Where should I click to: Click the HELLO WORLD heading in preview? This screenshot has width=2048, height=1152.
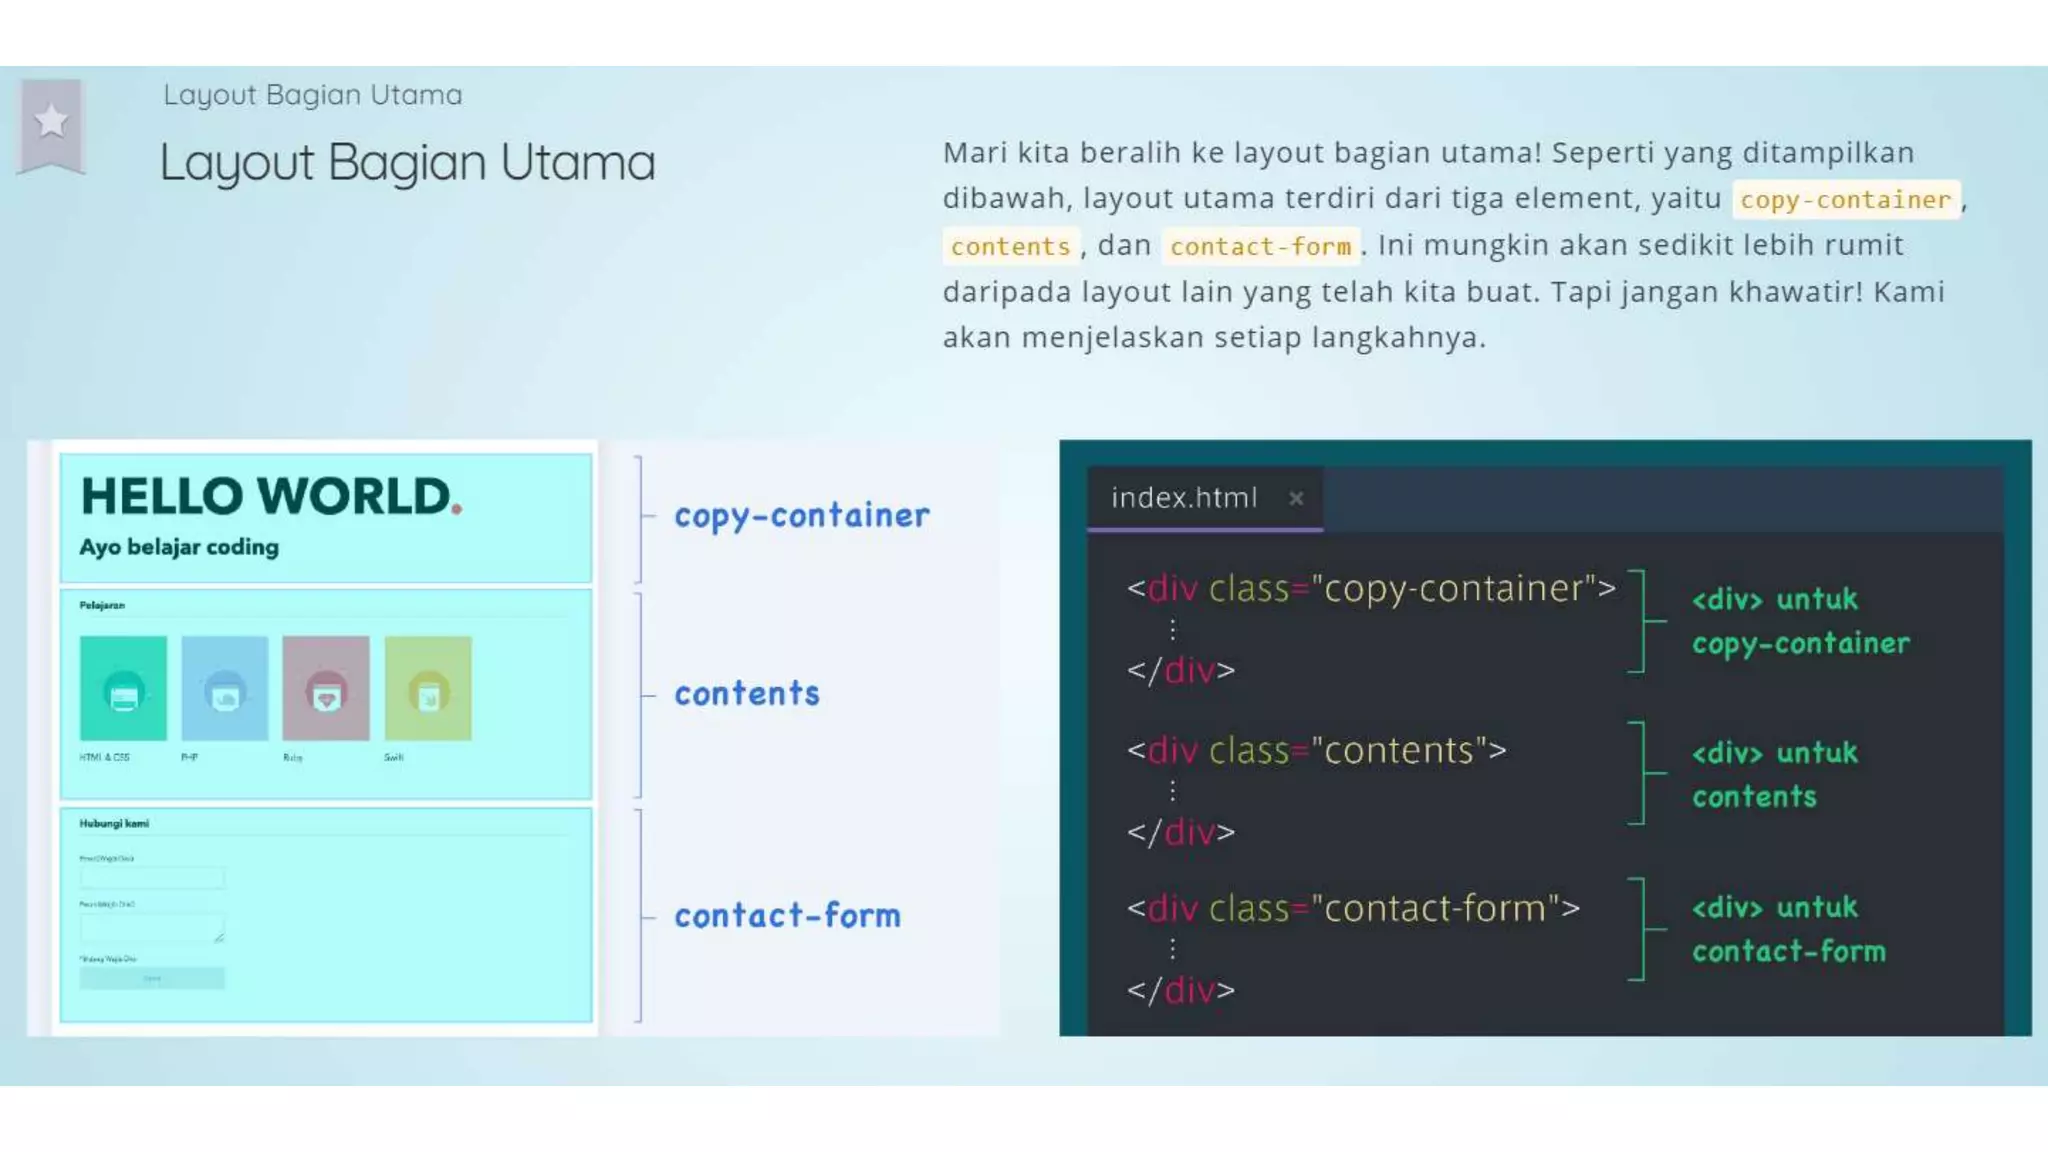271,497
